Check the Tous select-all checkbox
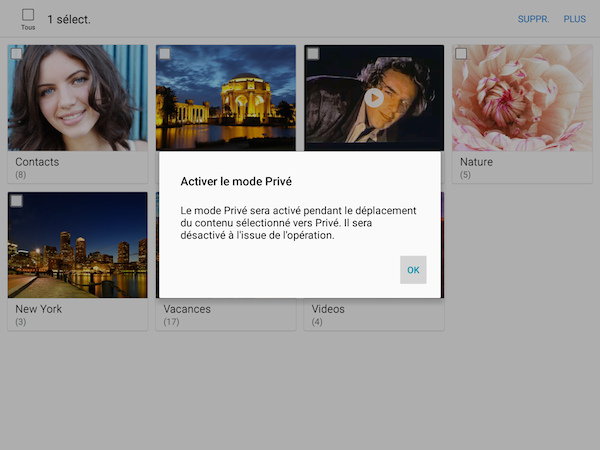Viewport: 600px width, 450px height. 28,15
